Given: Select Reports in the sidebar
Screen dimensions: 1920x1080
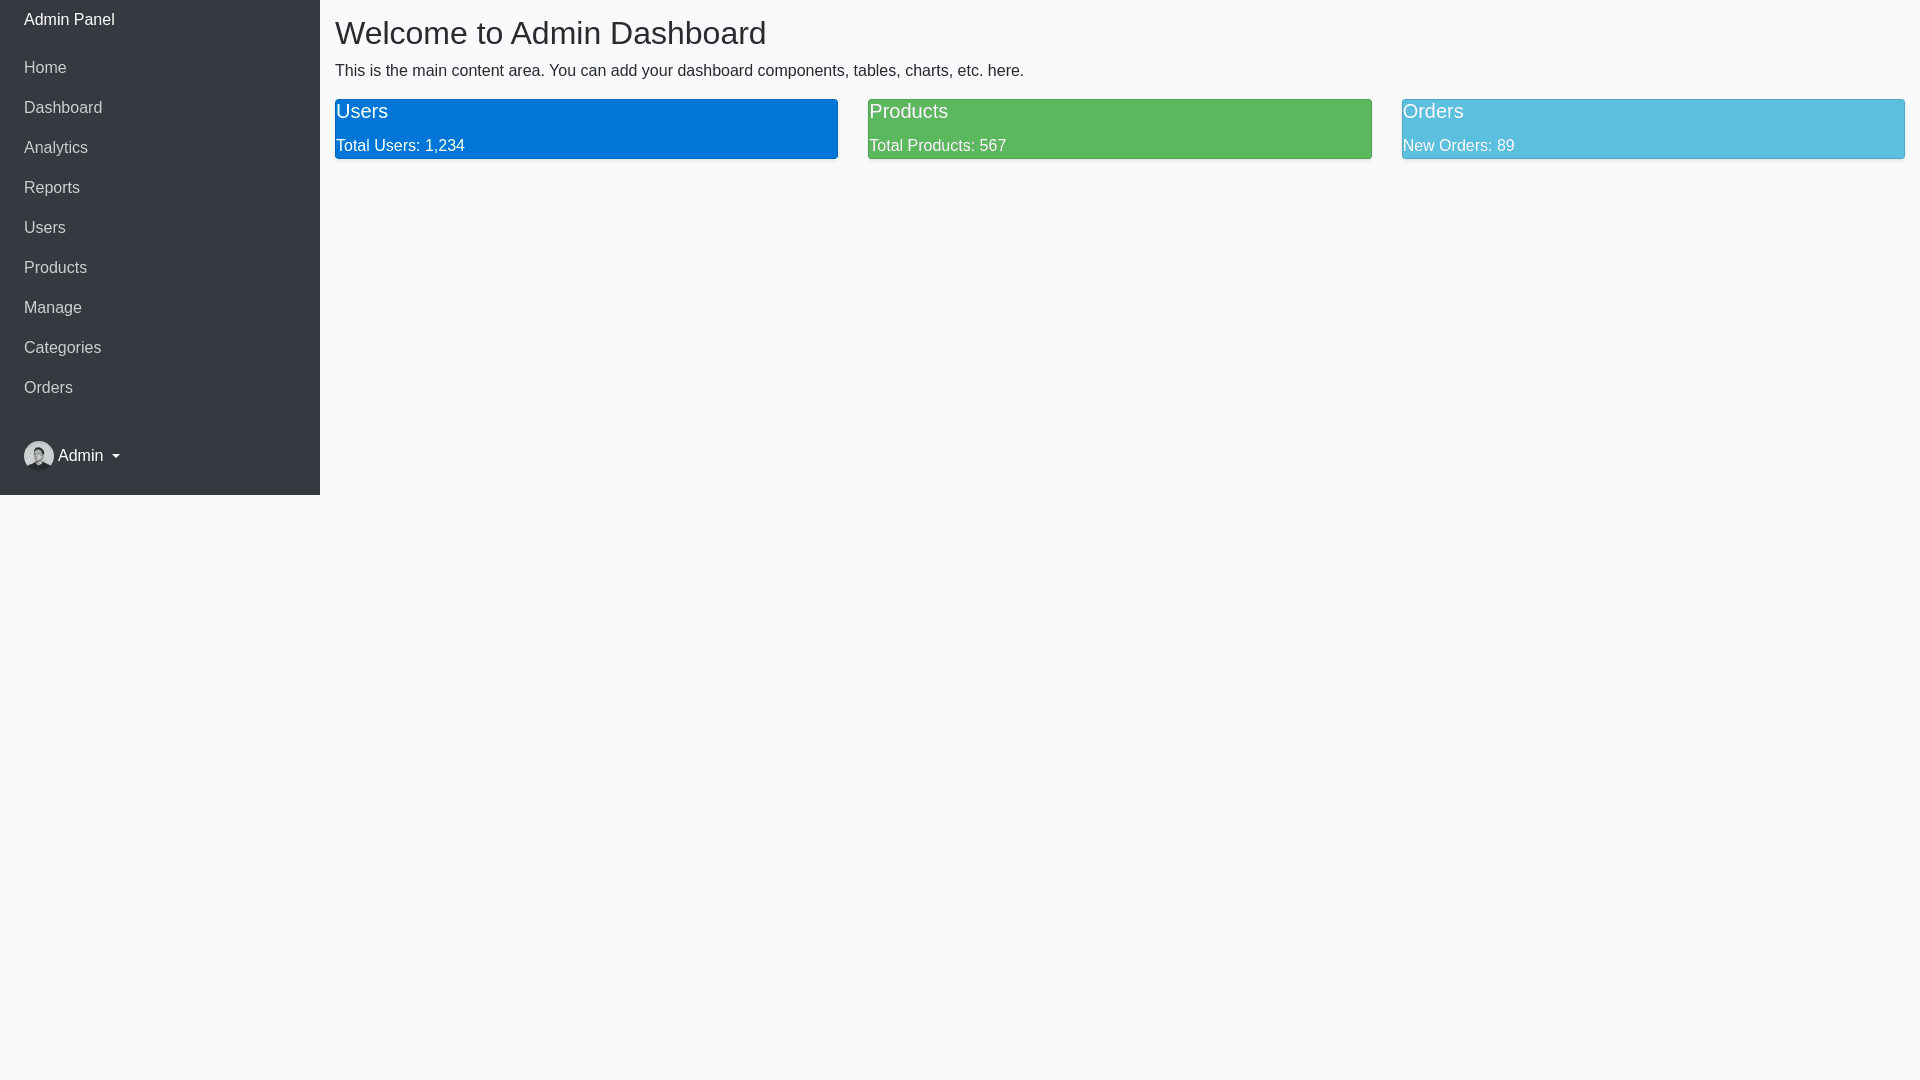Looking at the screenshot, I should click(52, 188).
